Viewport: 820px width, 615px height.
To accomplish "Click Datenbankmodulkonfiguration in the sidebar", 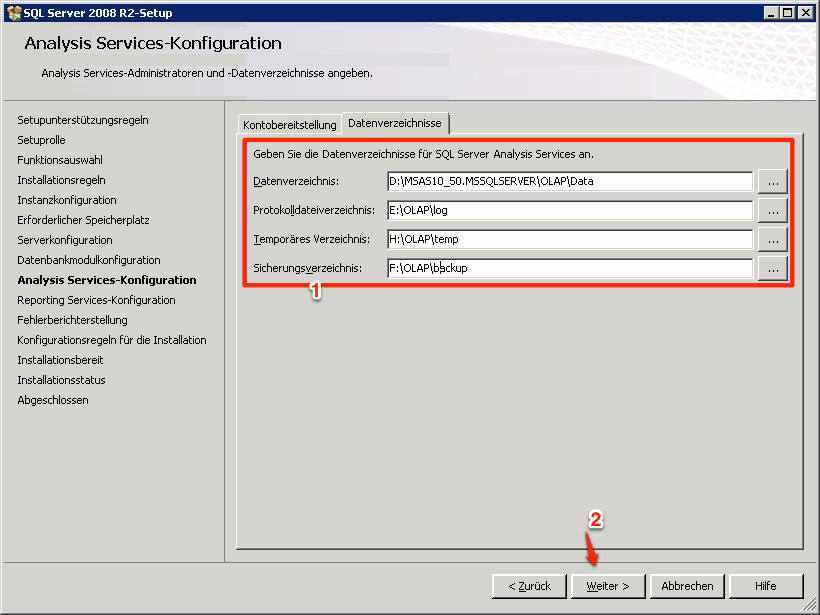I will (89, 260).
